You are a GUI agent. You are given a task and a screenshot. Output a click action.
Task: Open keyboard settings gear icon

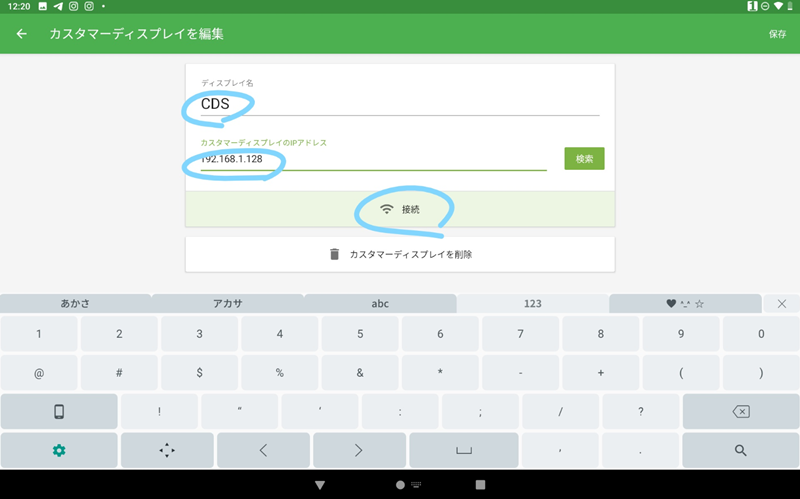click(59, 451)
